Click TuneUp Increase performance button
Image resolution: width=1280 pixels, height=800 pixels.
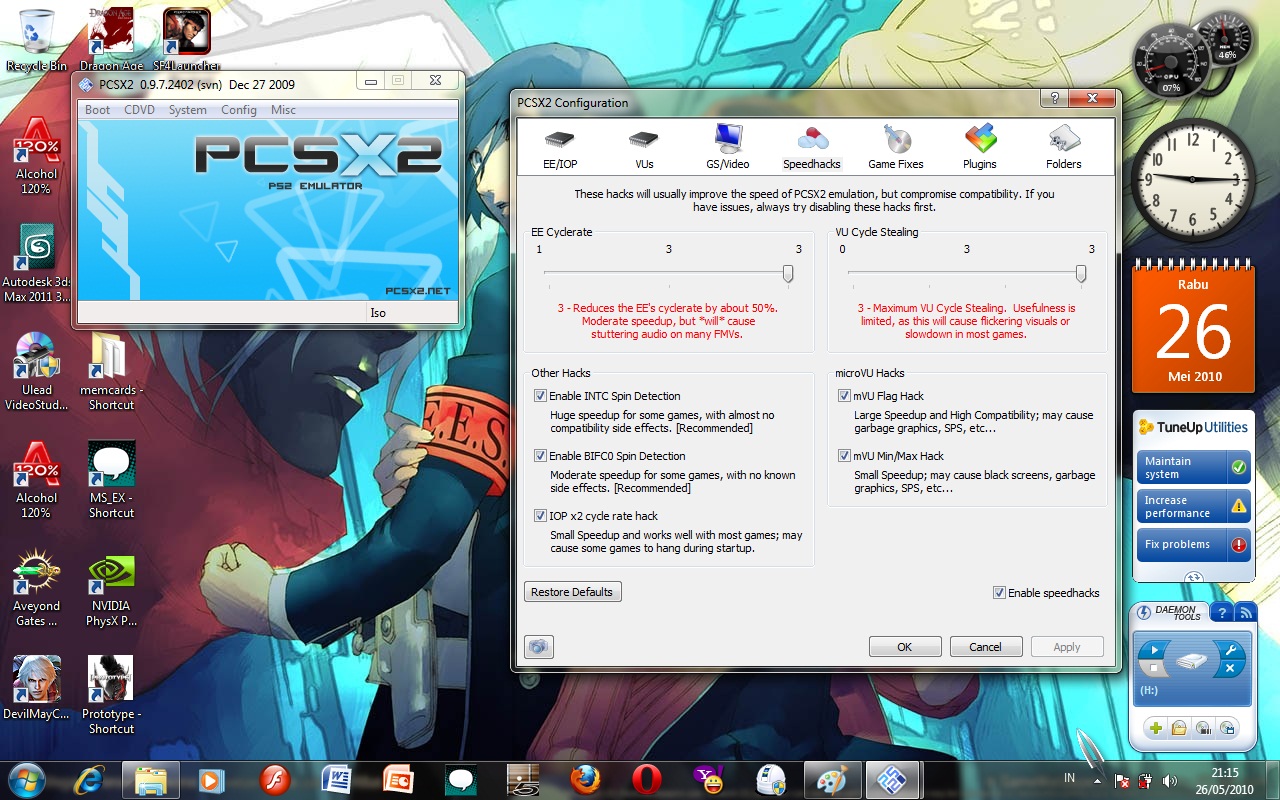coord(1193,506)
